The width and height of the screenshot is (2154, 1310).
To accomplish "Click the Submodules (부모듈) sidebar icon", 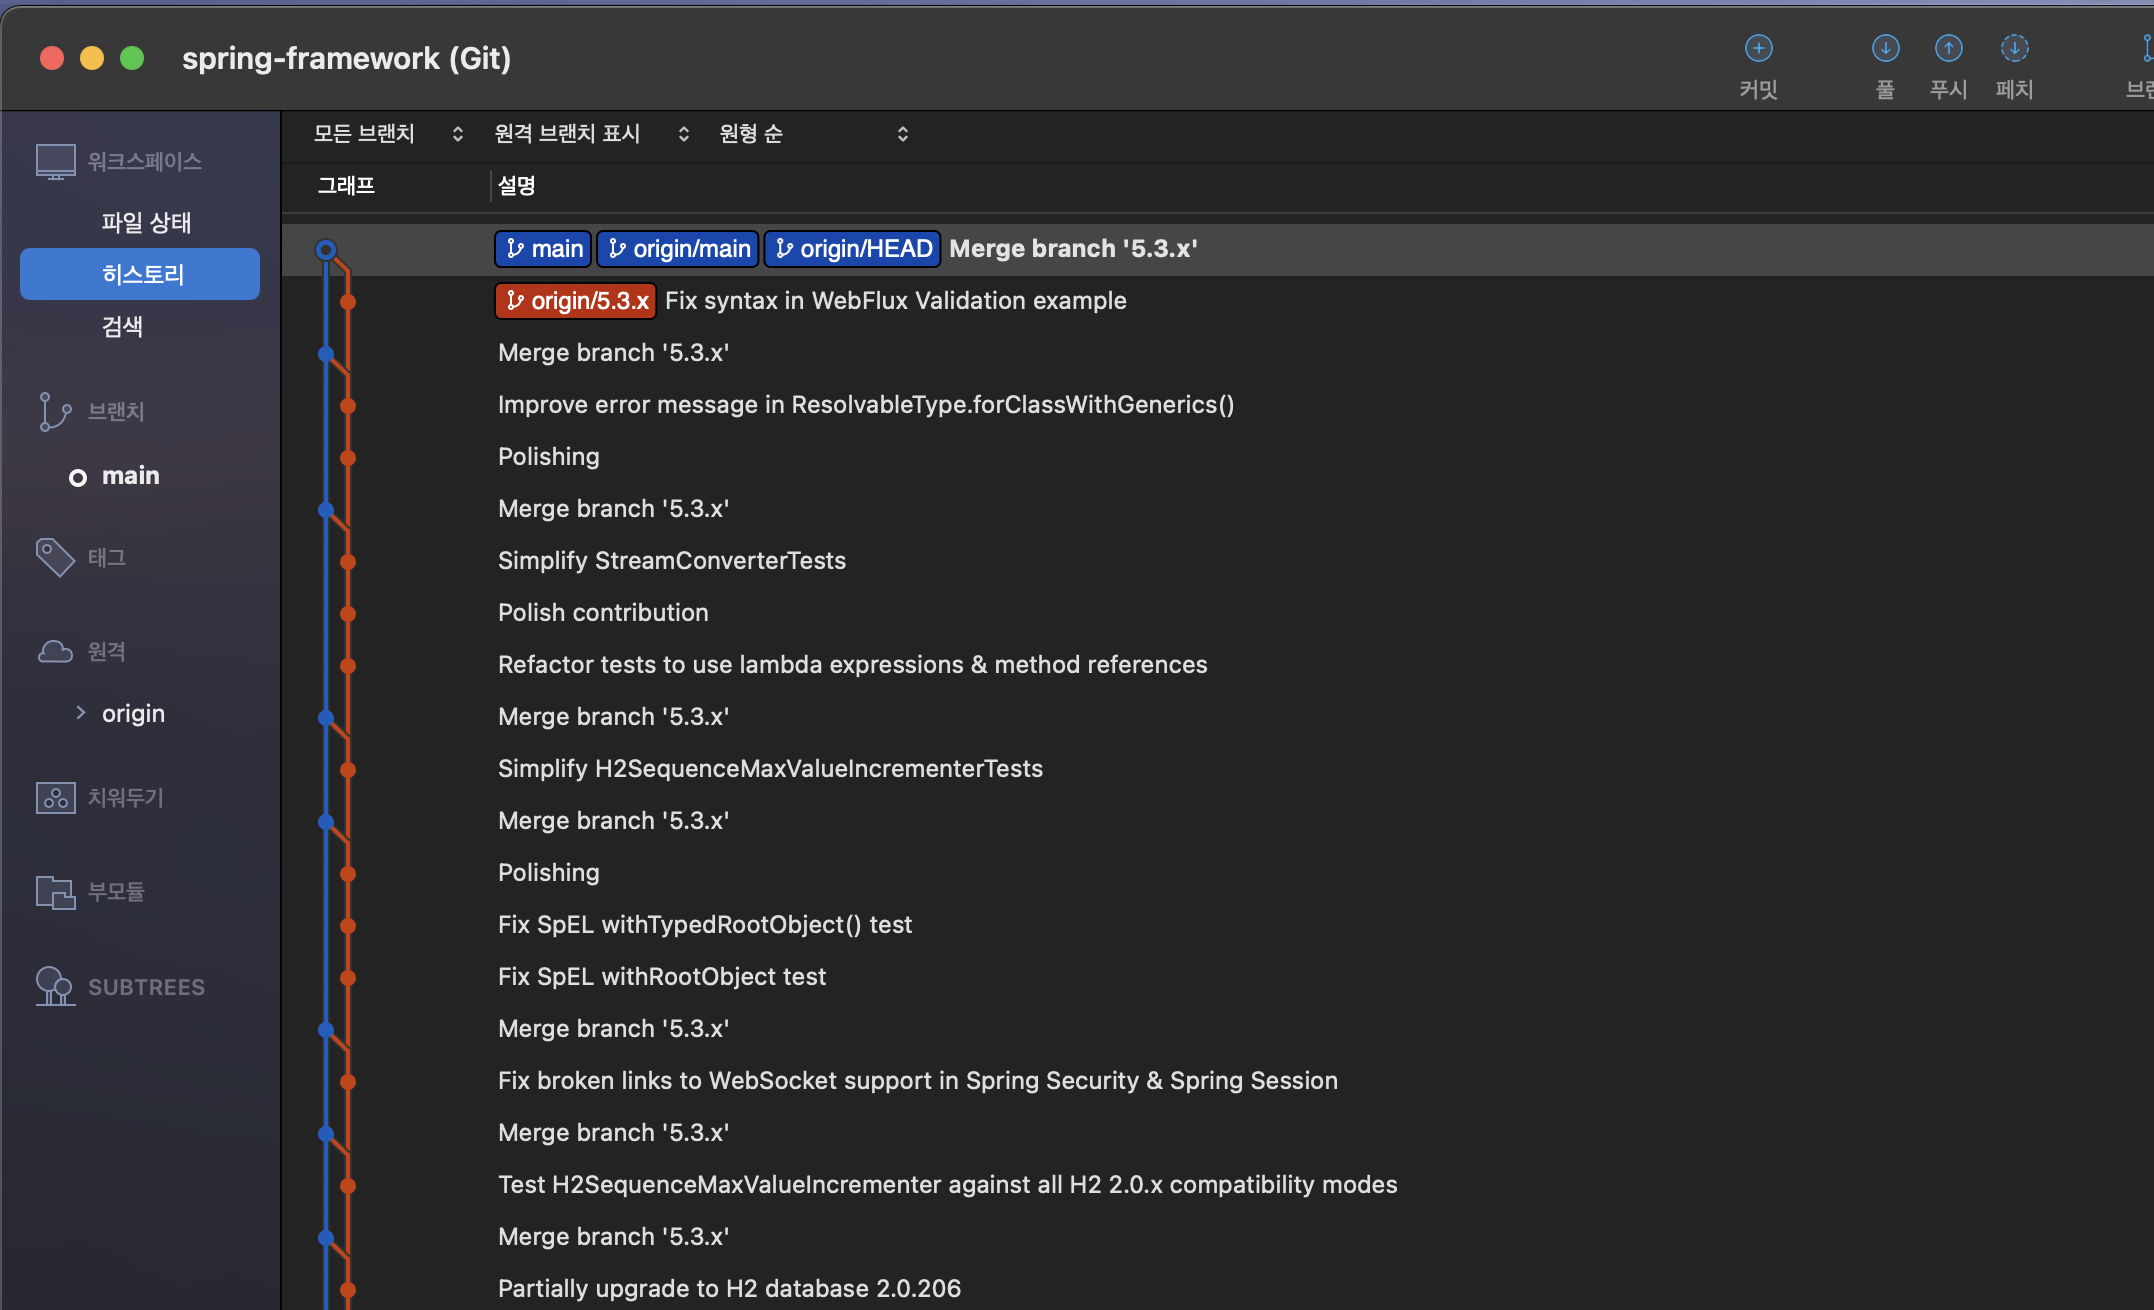I will click(55, 891).
